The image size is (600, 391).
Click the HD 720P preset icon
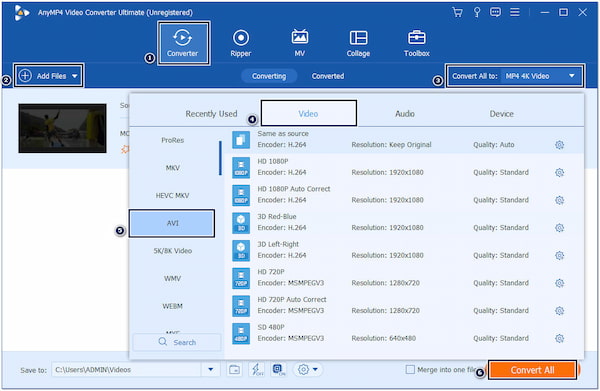click(241, 278)
